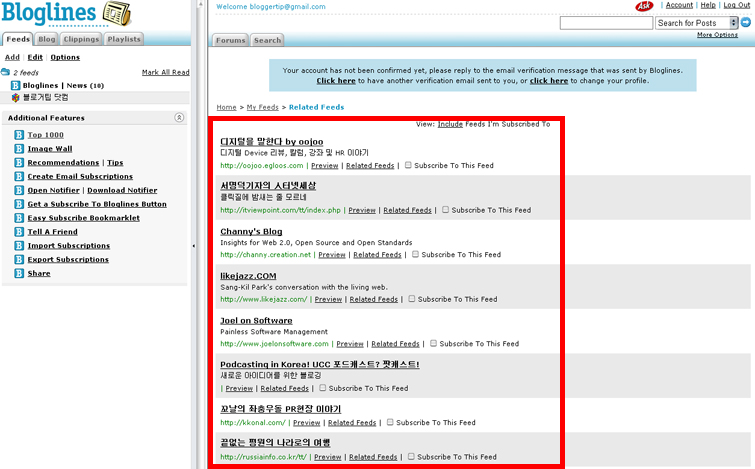Check Subscribe To This Feed for Joel on Software
This screenshot has height=469, width=755.
click(433, 343)
